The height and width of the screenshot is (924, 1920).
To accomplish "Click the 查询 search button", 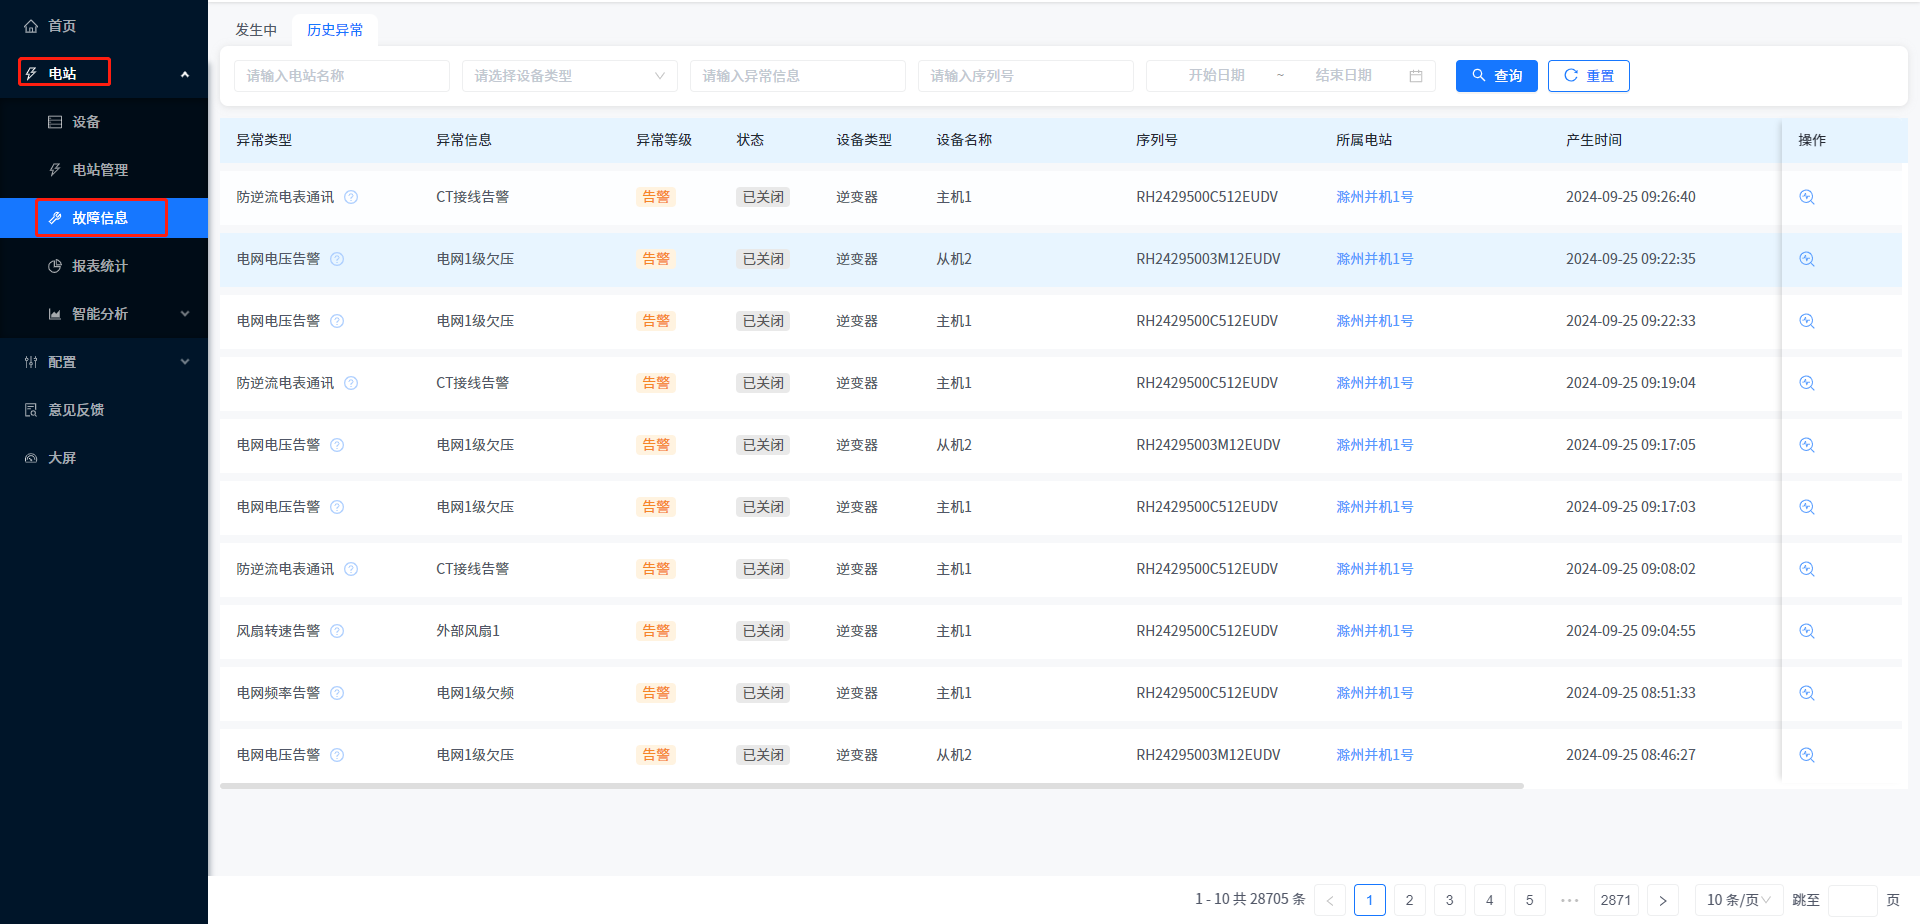I will [x=1496, y=76].
